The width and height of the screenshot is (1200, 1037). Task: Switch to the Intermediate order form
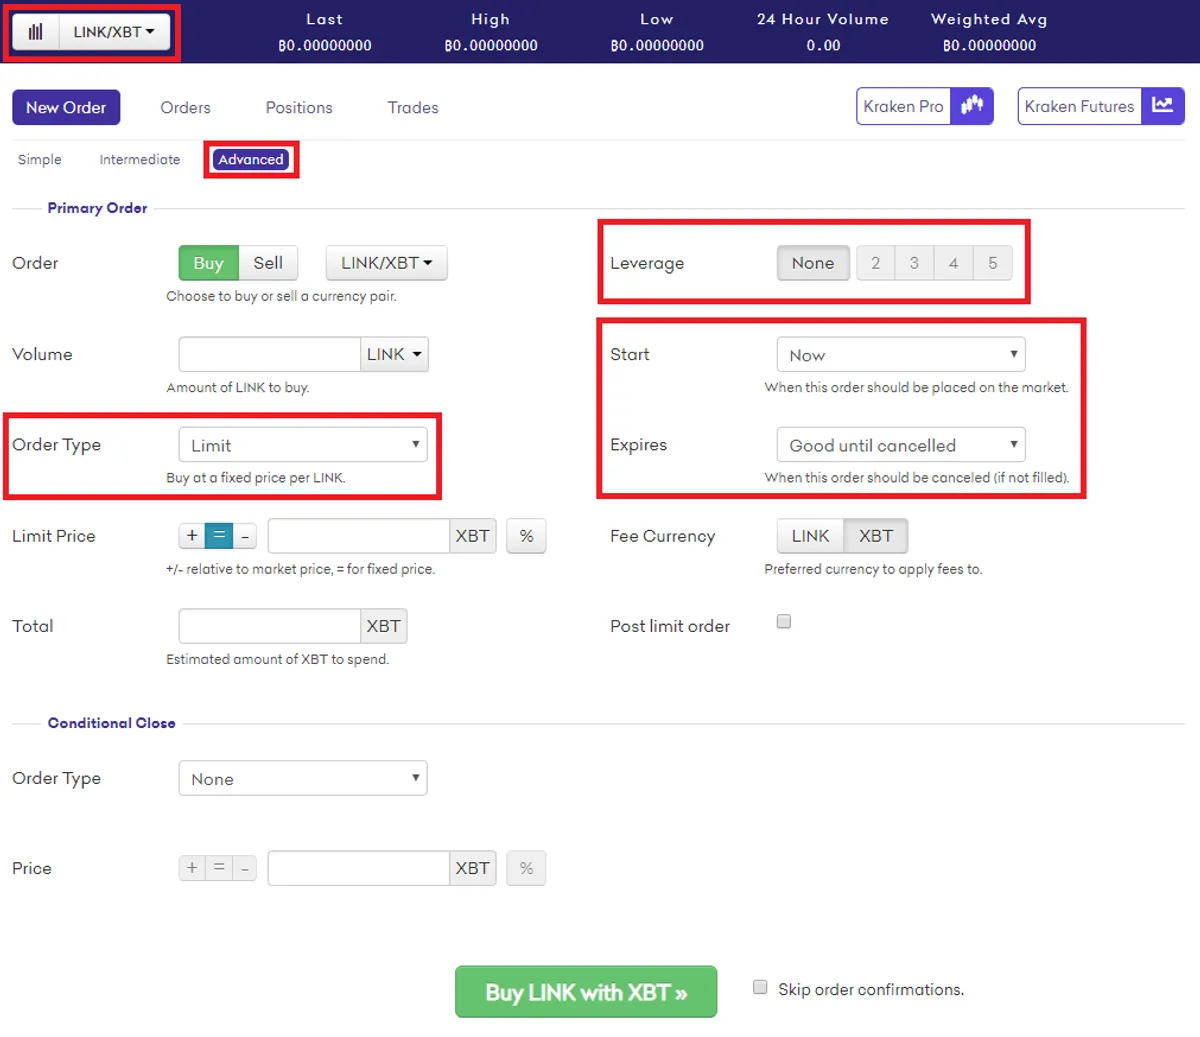tap(140, 159)
